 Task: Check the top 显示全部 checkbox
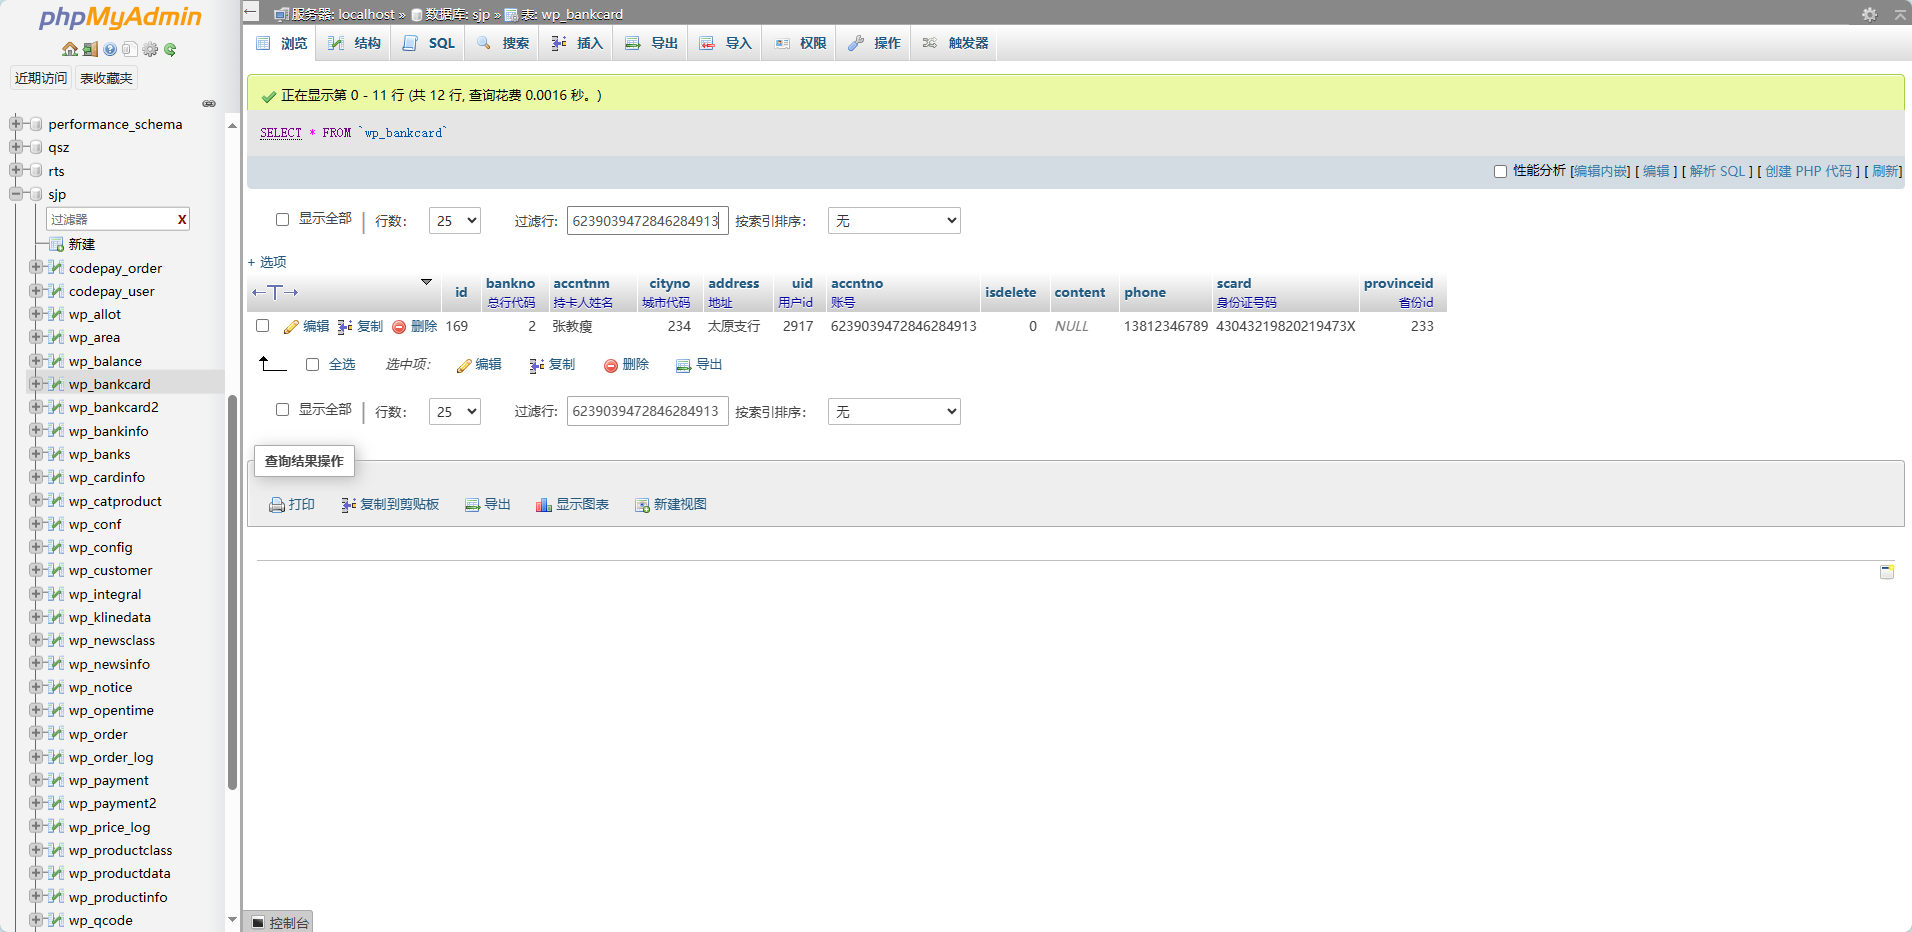tap(283, 219)
